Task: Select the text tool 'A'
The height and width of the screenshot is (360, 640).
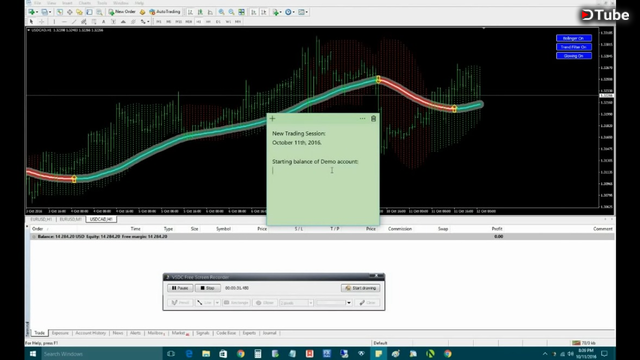Action: [103, 22]
